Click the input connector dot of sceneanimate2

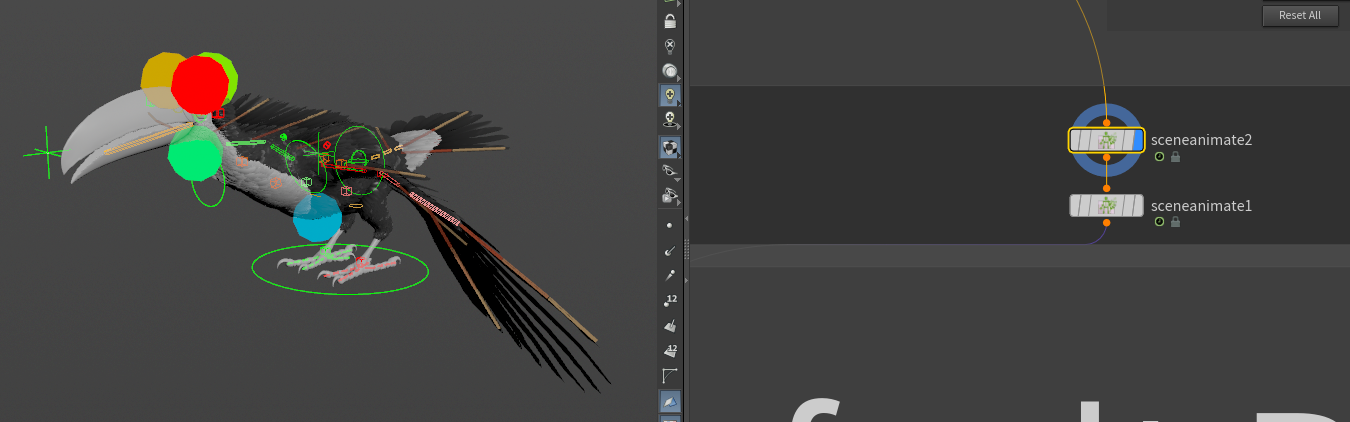1106,123
